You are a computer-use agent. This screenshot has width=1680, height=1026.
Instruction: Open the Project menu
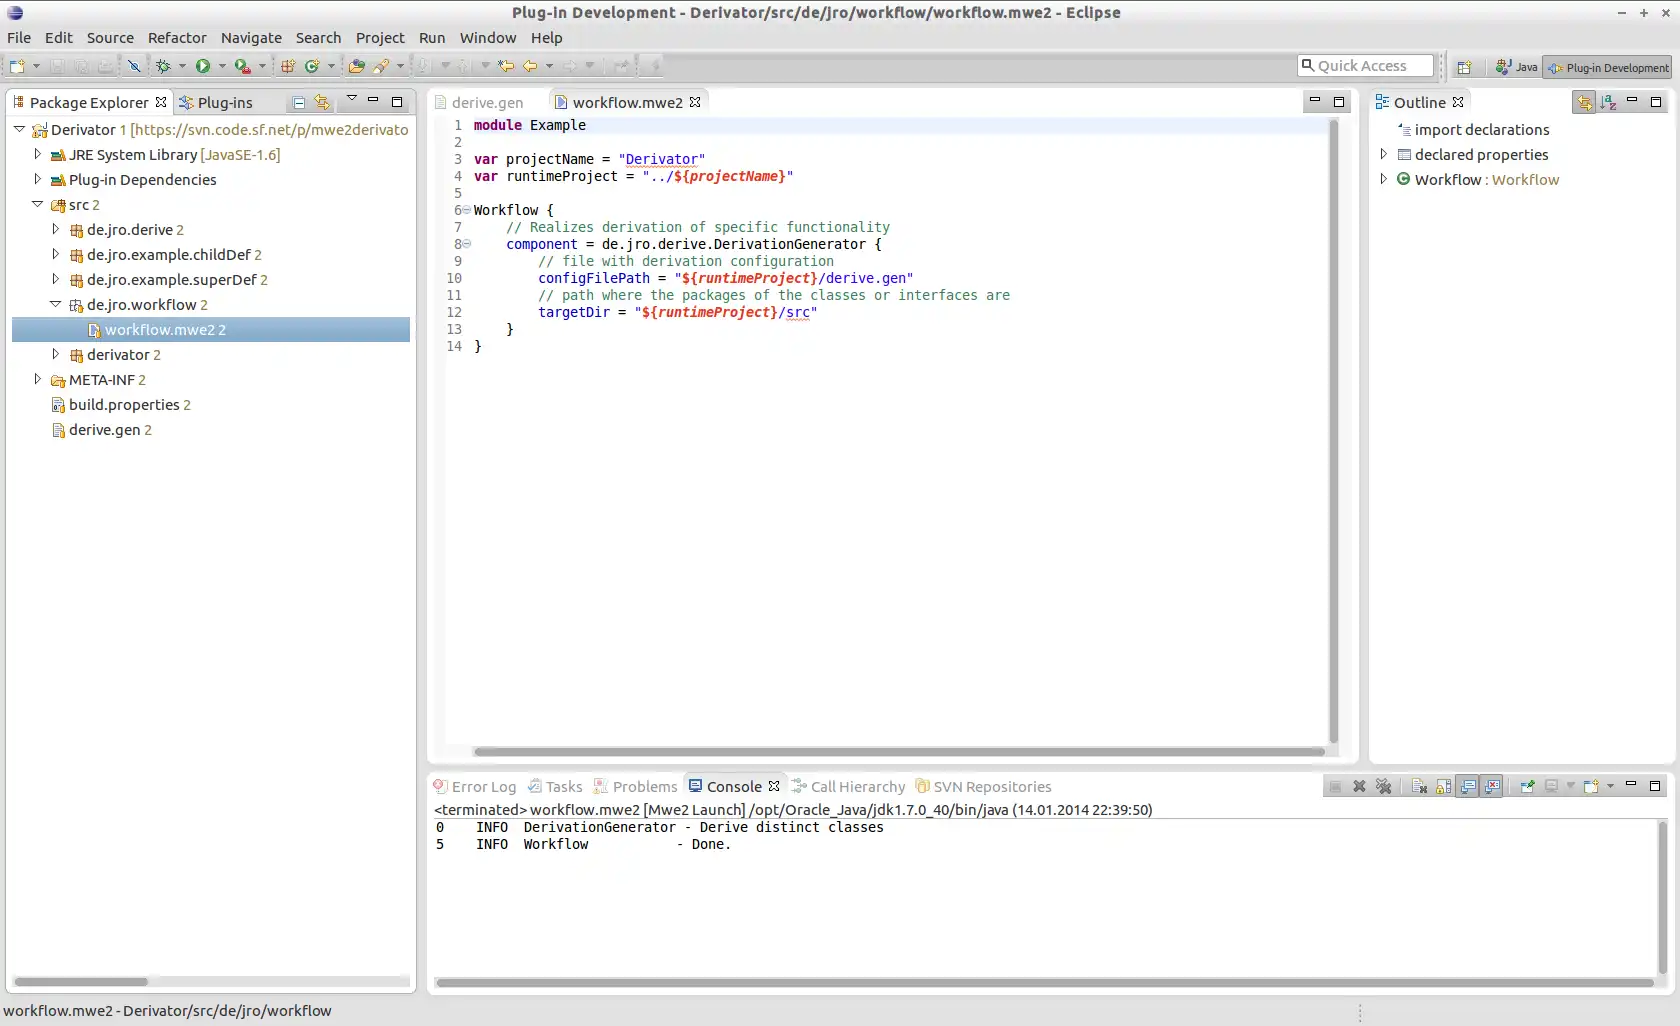click(380, 37)
